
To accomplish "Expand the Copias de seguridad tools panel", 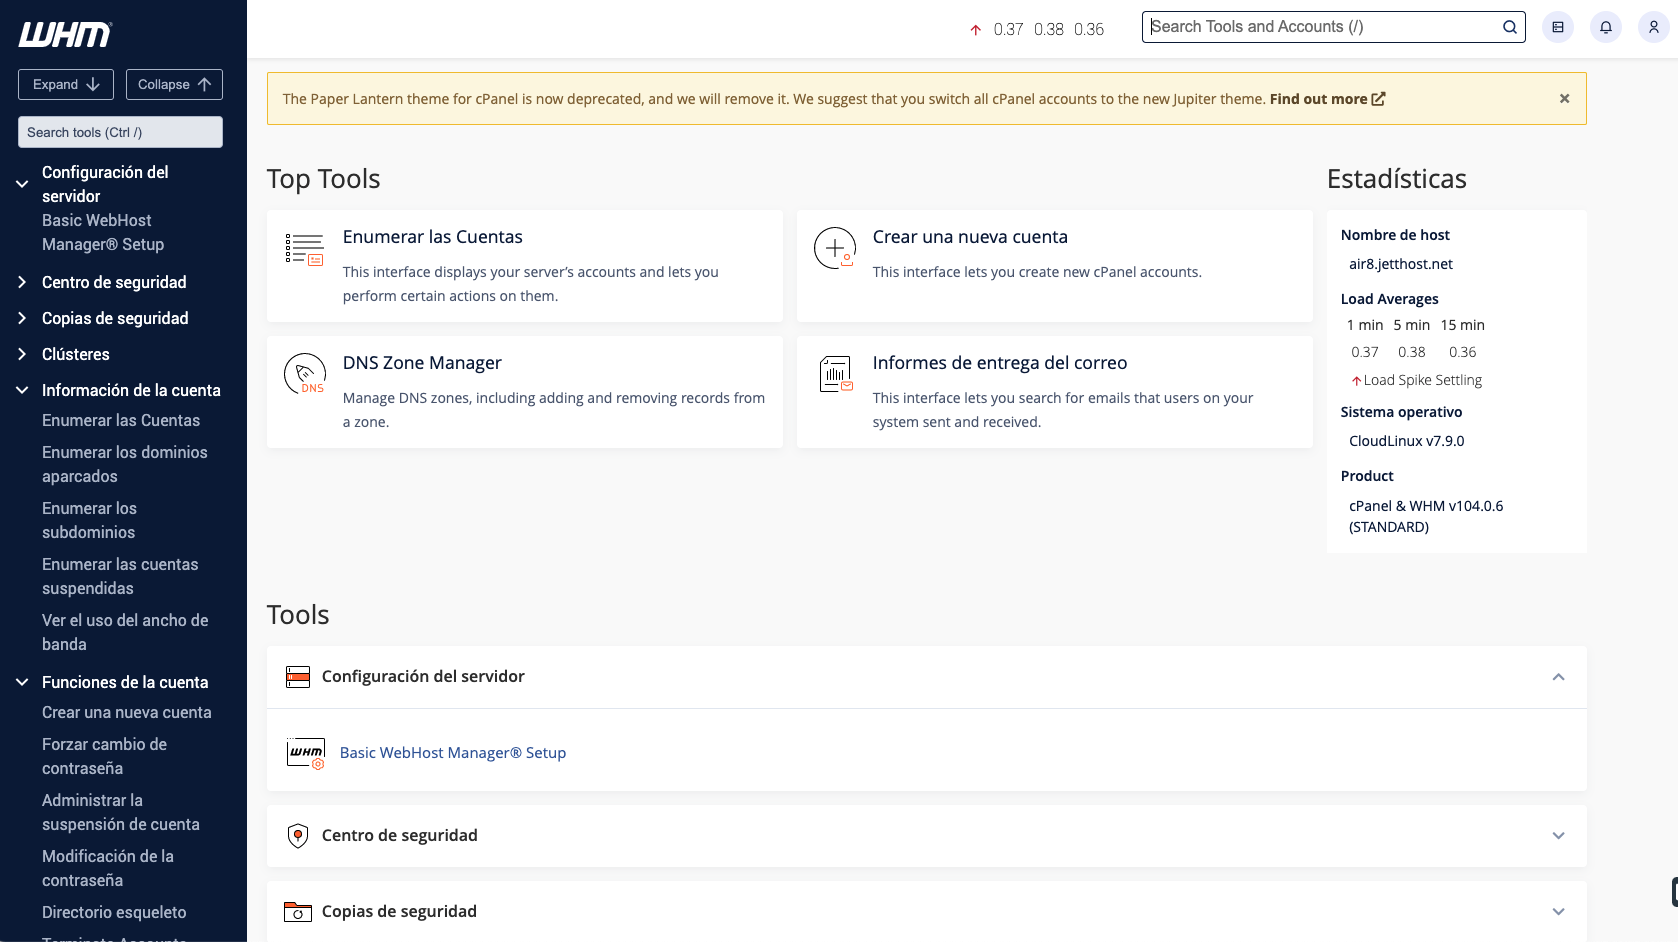I will 1558,912.
